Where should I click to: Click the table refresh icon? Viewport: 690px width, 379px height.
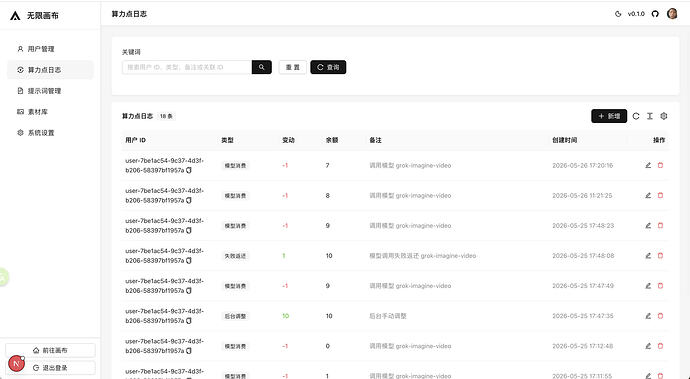pyautogui.click(x=636, y=116)
